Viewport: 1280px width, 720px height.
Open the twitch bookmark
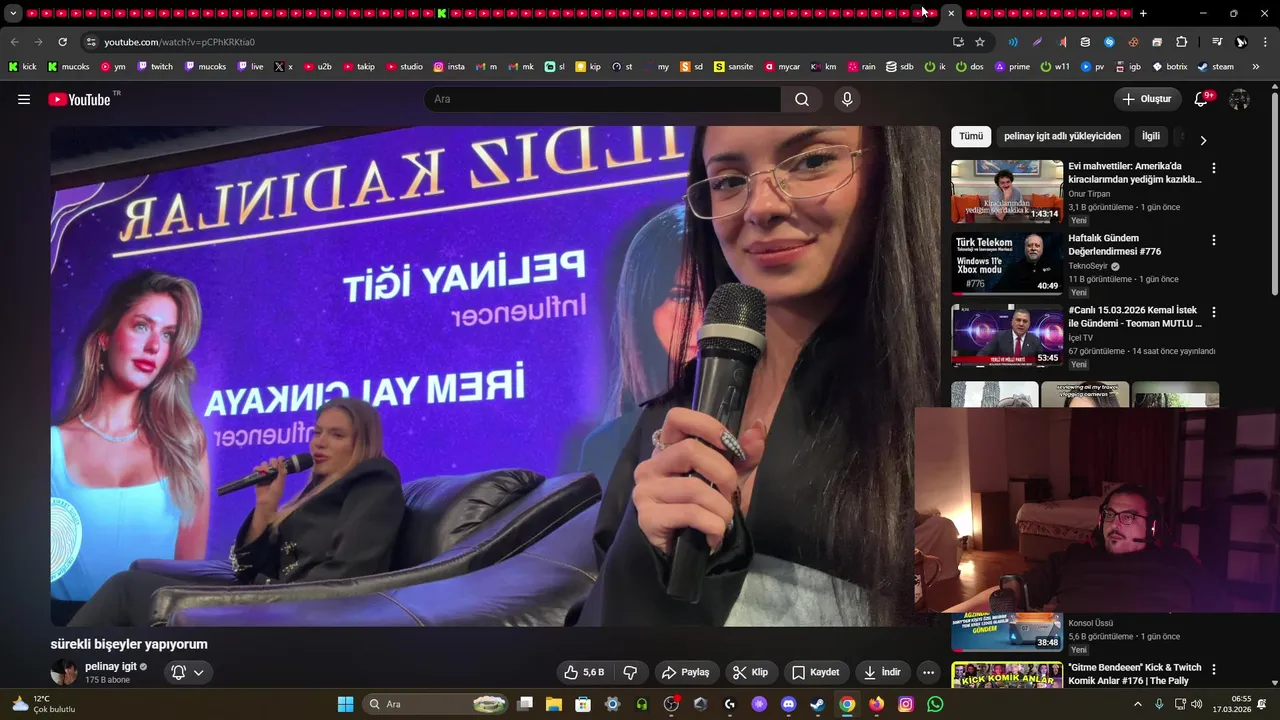tap(155, 66)
